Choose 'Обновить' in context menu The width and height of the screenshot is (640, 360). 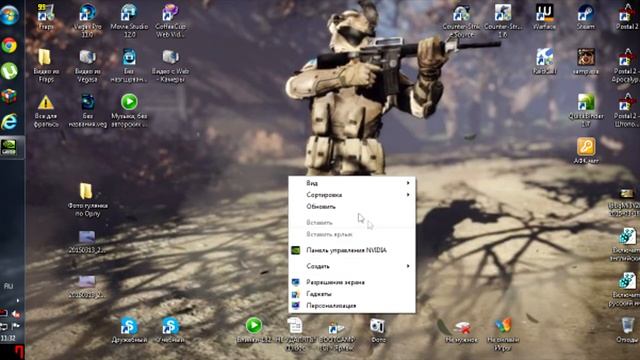(x=352, y=207)
